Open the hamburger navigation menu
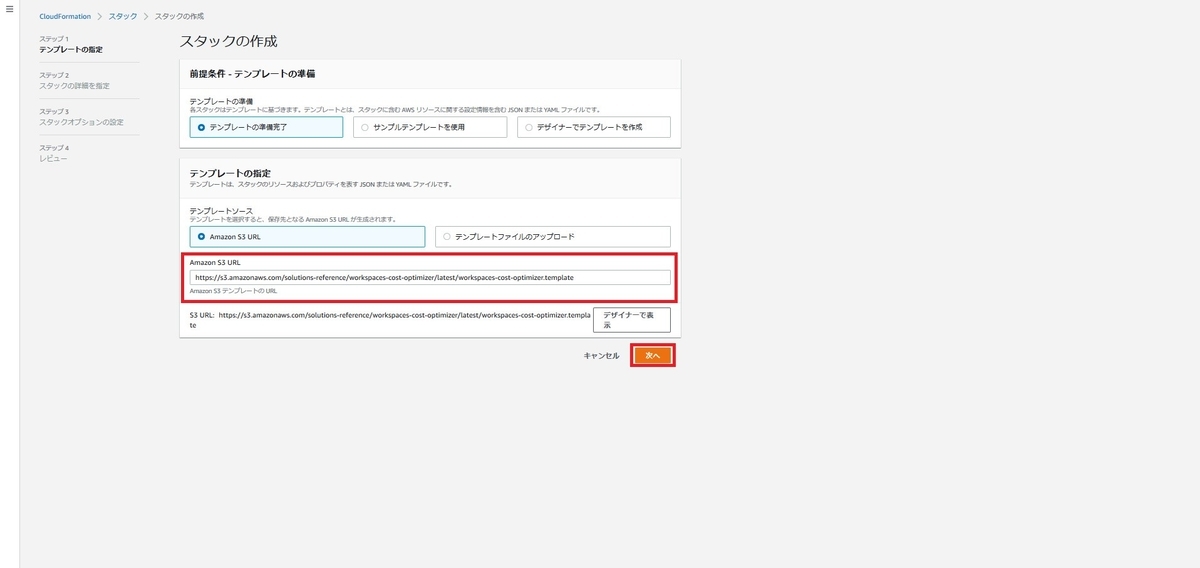Viewport: 1200px width, 568px height. coord(9,8)
